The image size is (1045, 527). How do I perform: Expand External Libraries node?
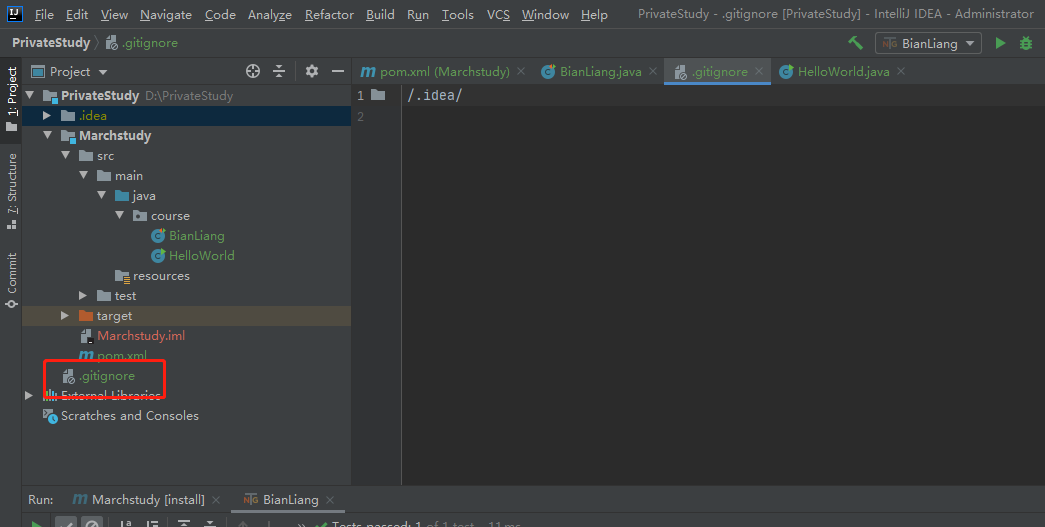(x=29, y=395)
